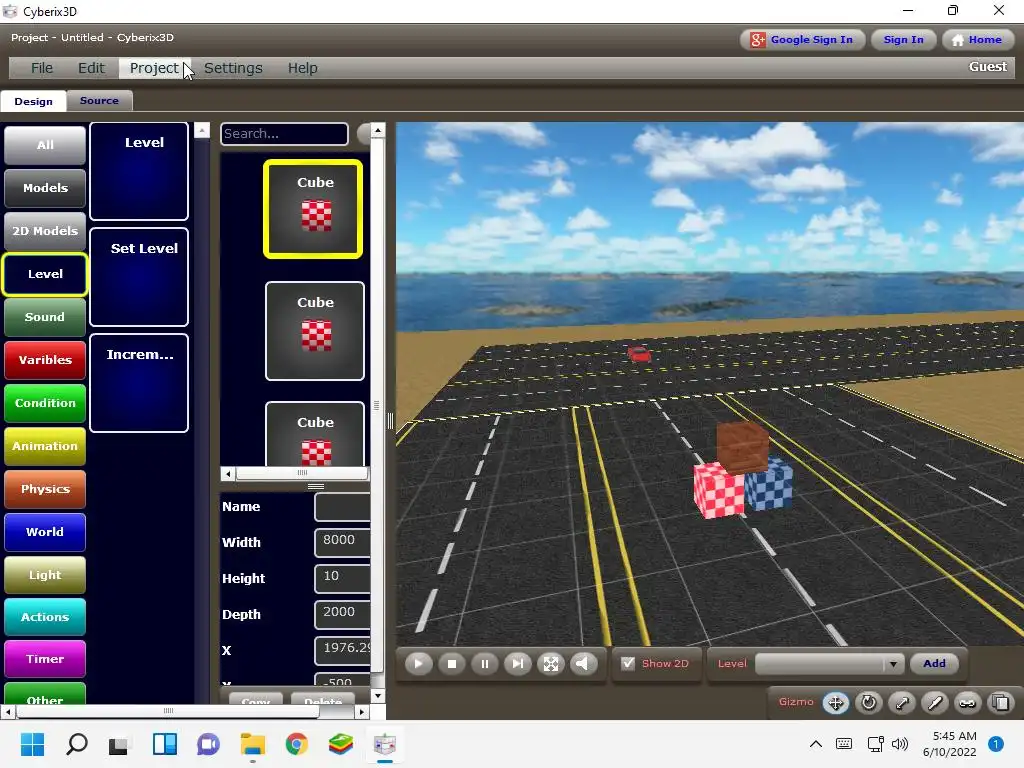Viewport: 1024px width, 768px height.
Task: Click the Add level button
Action: click(x=934, y=664)
